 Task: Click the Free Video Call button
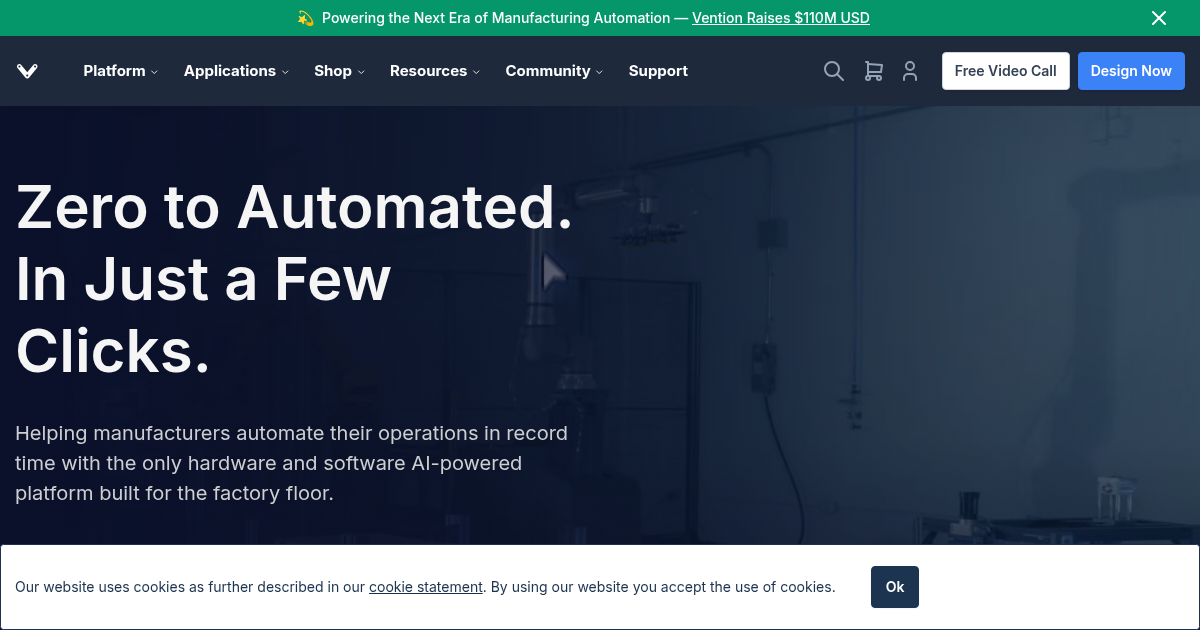[x=1006, y=71]
